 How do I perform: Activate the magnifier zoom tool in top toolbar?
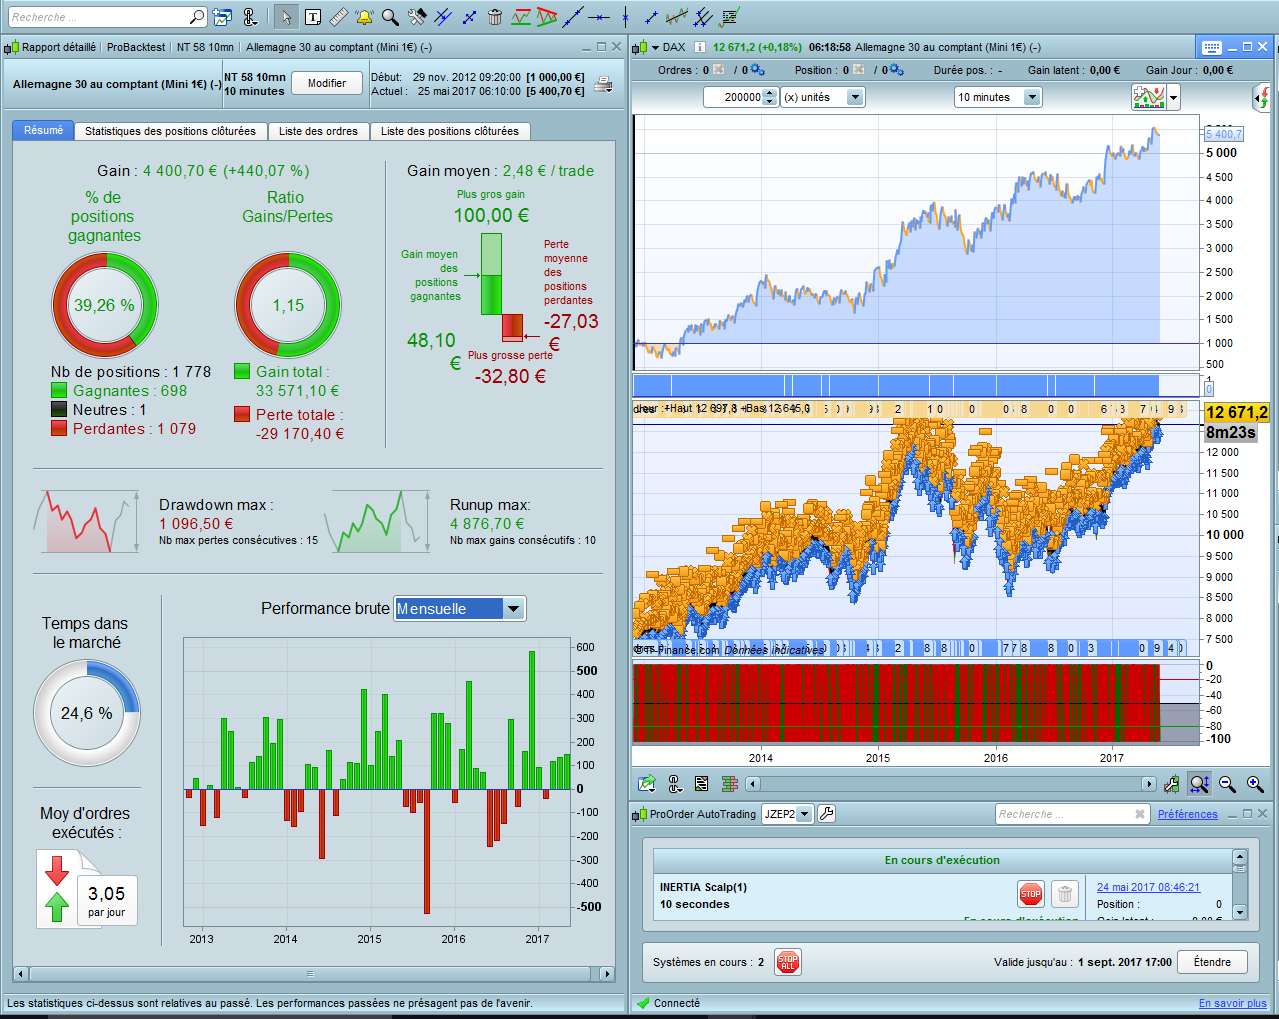pyautogui.click(x=391, y=17)
